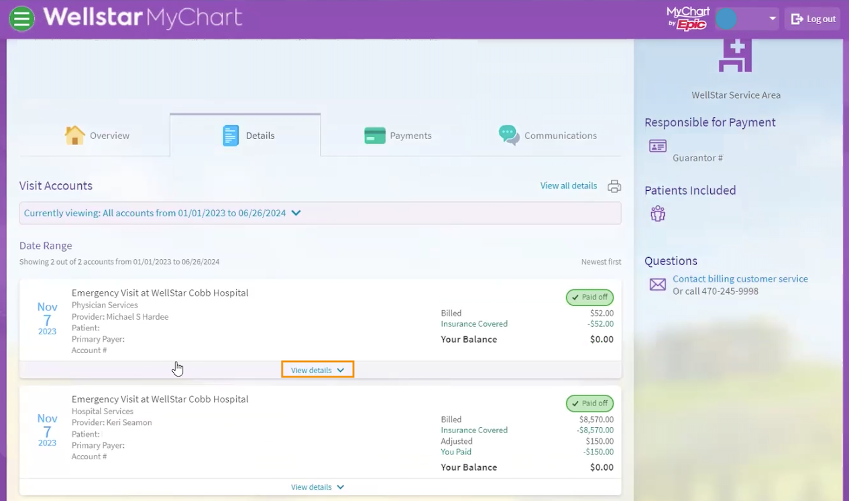Open the user account dropdown arrow

click(772, 19)
